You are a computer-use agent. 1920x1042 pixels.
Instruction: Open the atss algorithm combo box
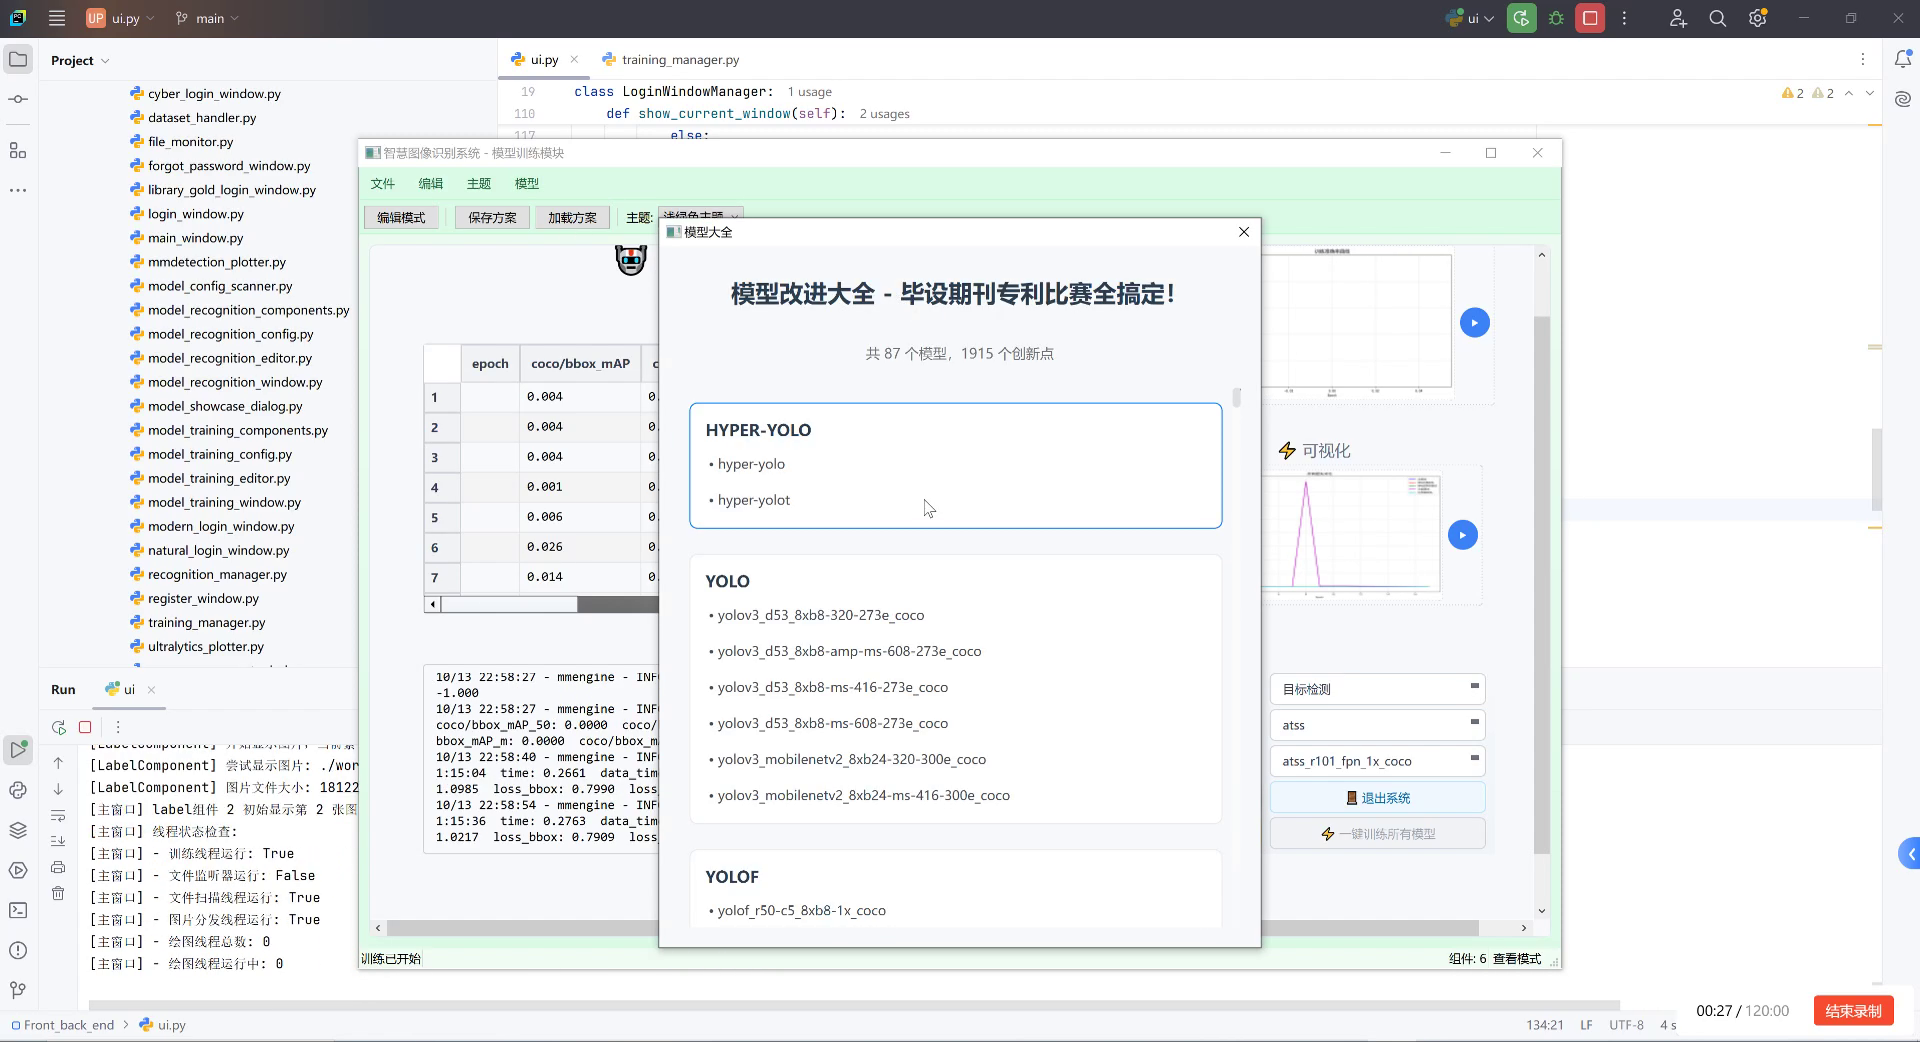[1377, 725]
